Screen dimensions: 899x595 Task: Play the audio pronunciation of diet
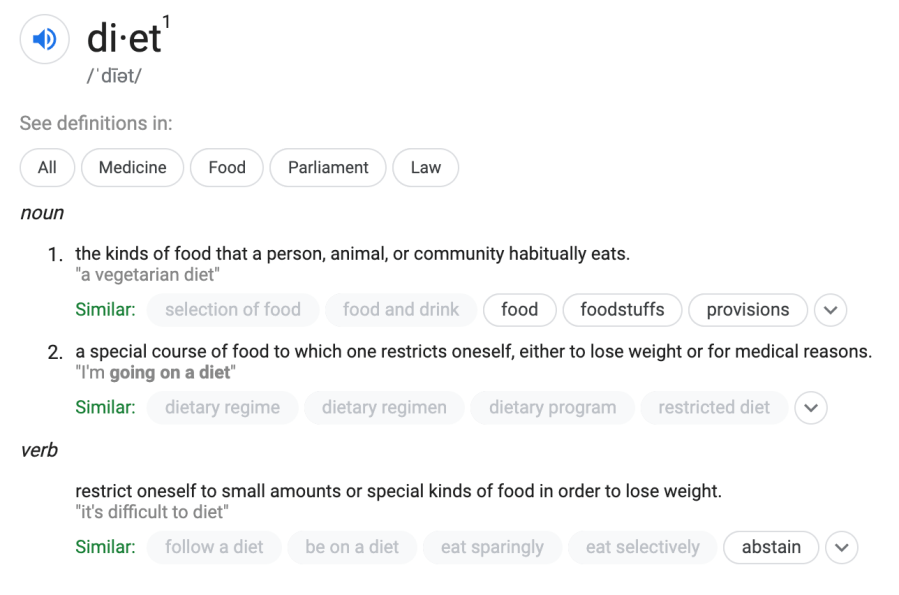click(44, 40)
